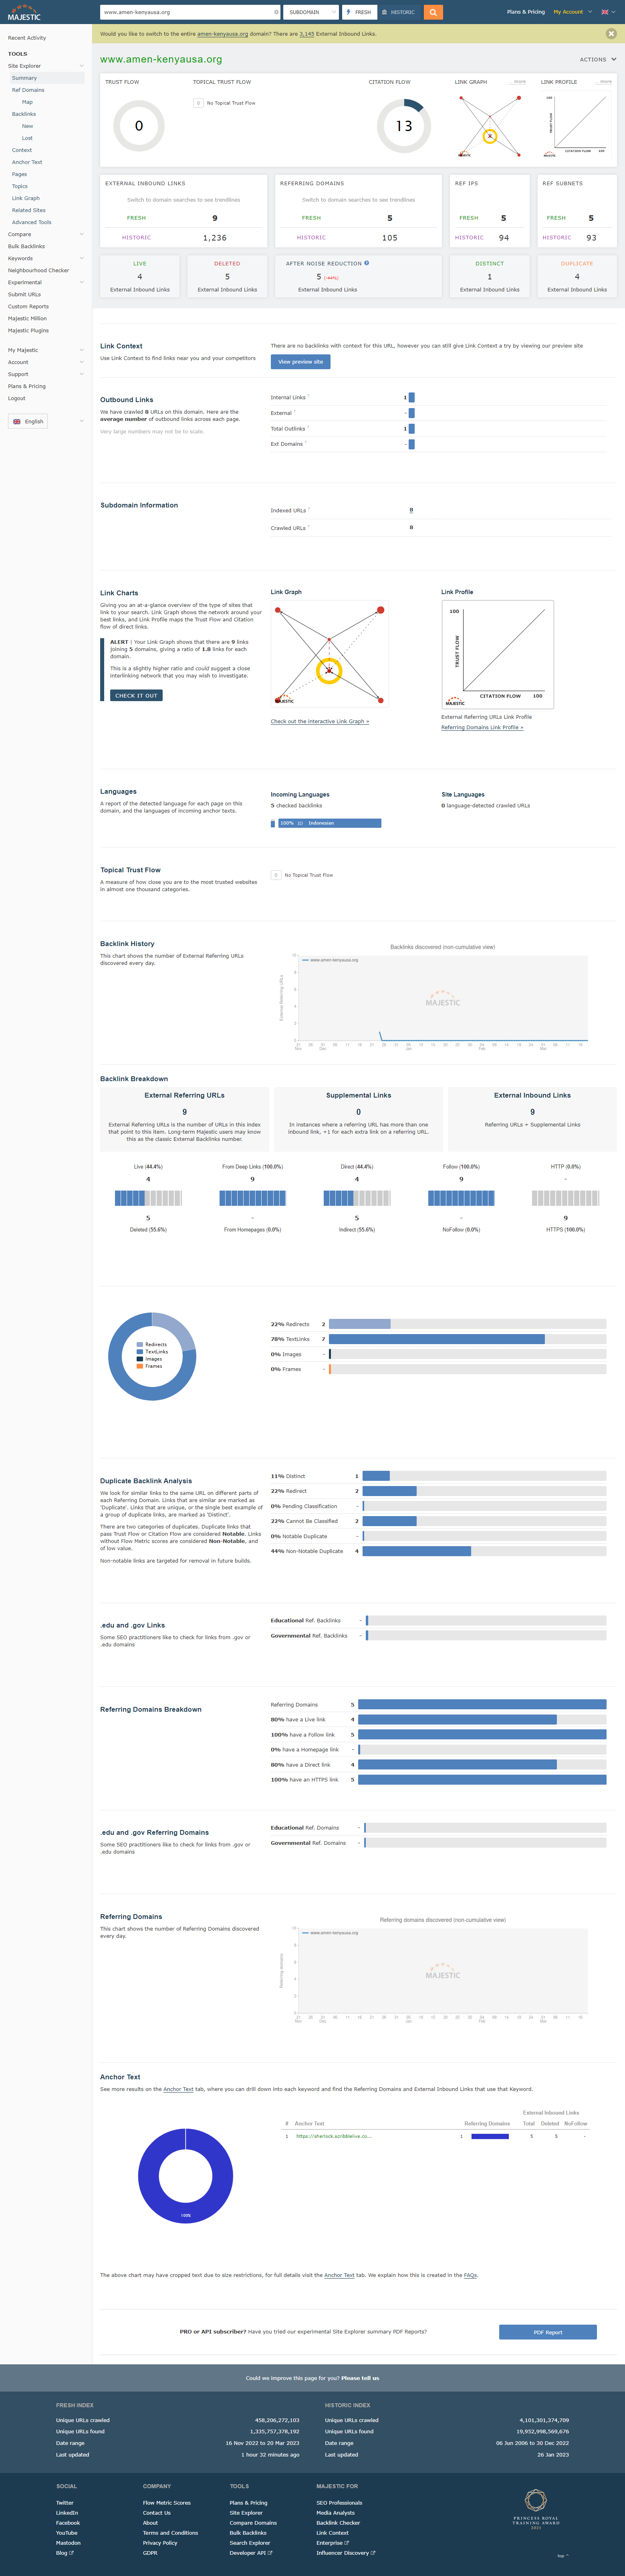Click Logout in the sidebar
Viewport: 625px width, 2576px height.
click(17, 398)
